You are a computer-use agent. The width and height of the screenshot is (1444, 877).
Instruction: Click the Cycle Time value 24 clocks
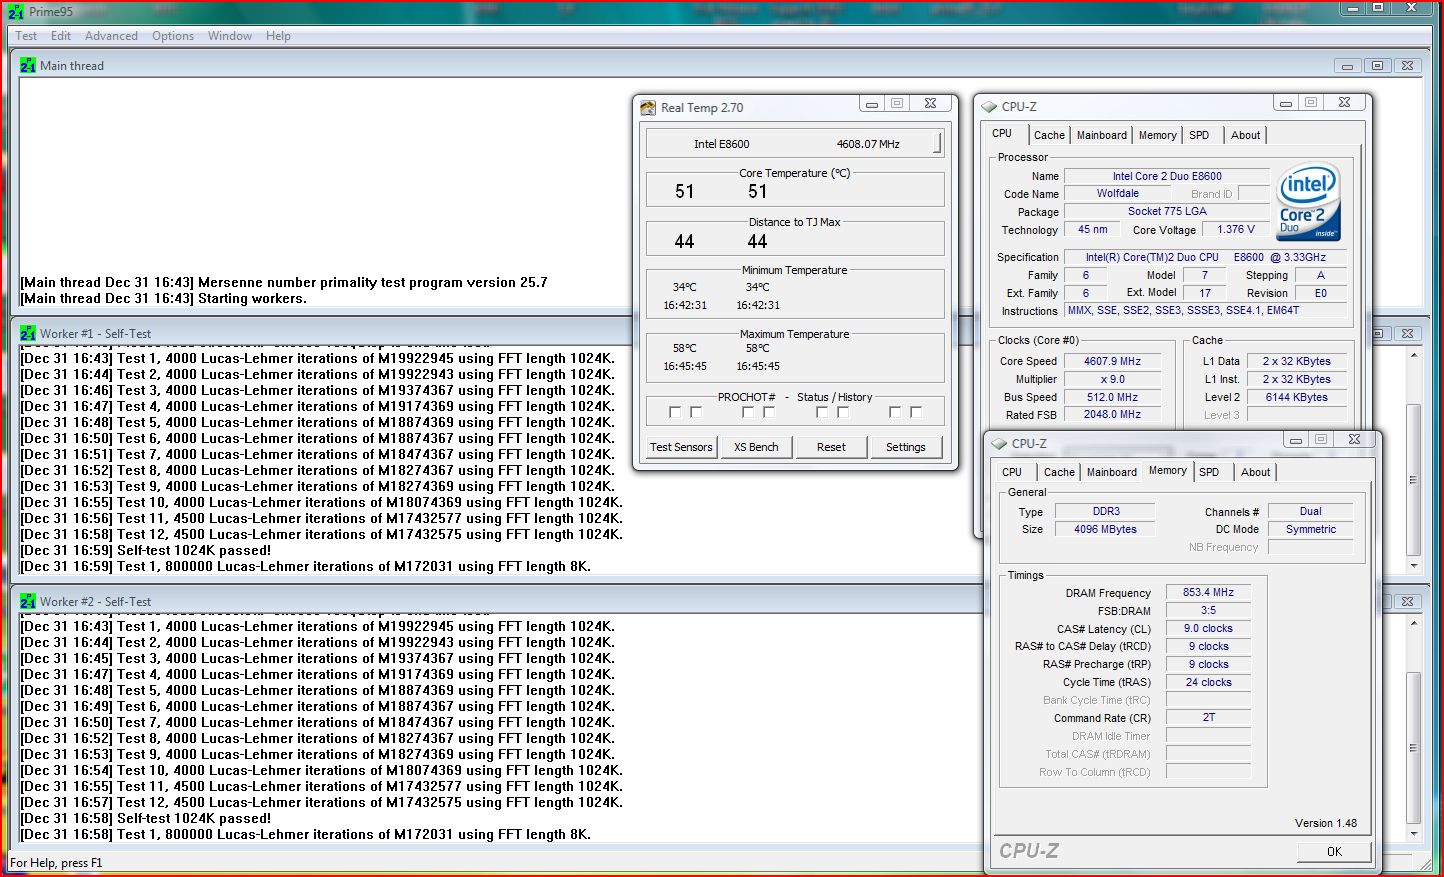[x=1208, y=682]
